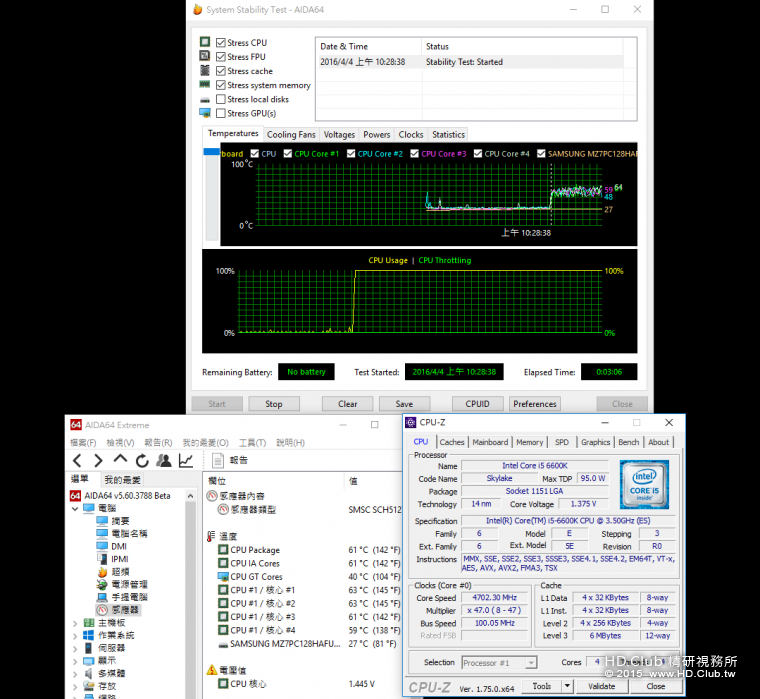Click the Refresh icon in AIDA64 toolbar
Viewport: 760px width, 699px height.
(x=142, y=460)
